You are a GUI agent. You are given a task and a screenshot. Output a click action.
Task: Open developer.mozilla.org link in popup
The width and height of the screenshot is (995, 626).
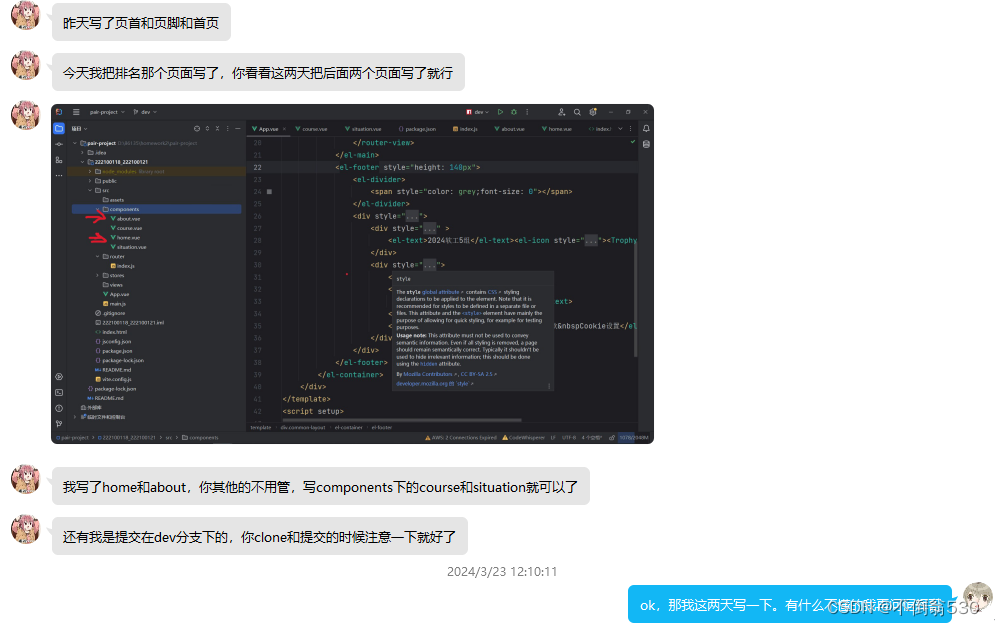pyautogui.click(x=435, y=384)
